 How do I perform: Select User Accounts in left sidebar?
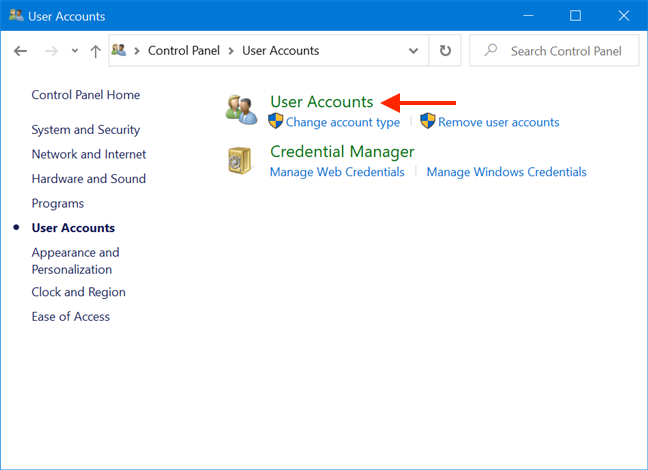73,228
